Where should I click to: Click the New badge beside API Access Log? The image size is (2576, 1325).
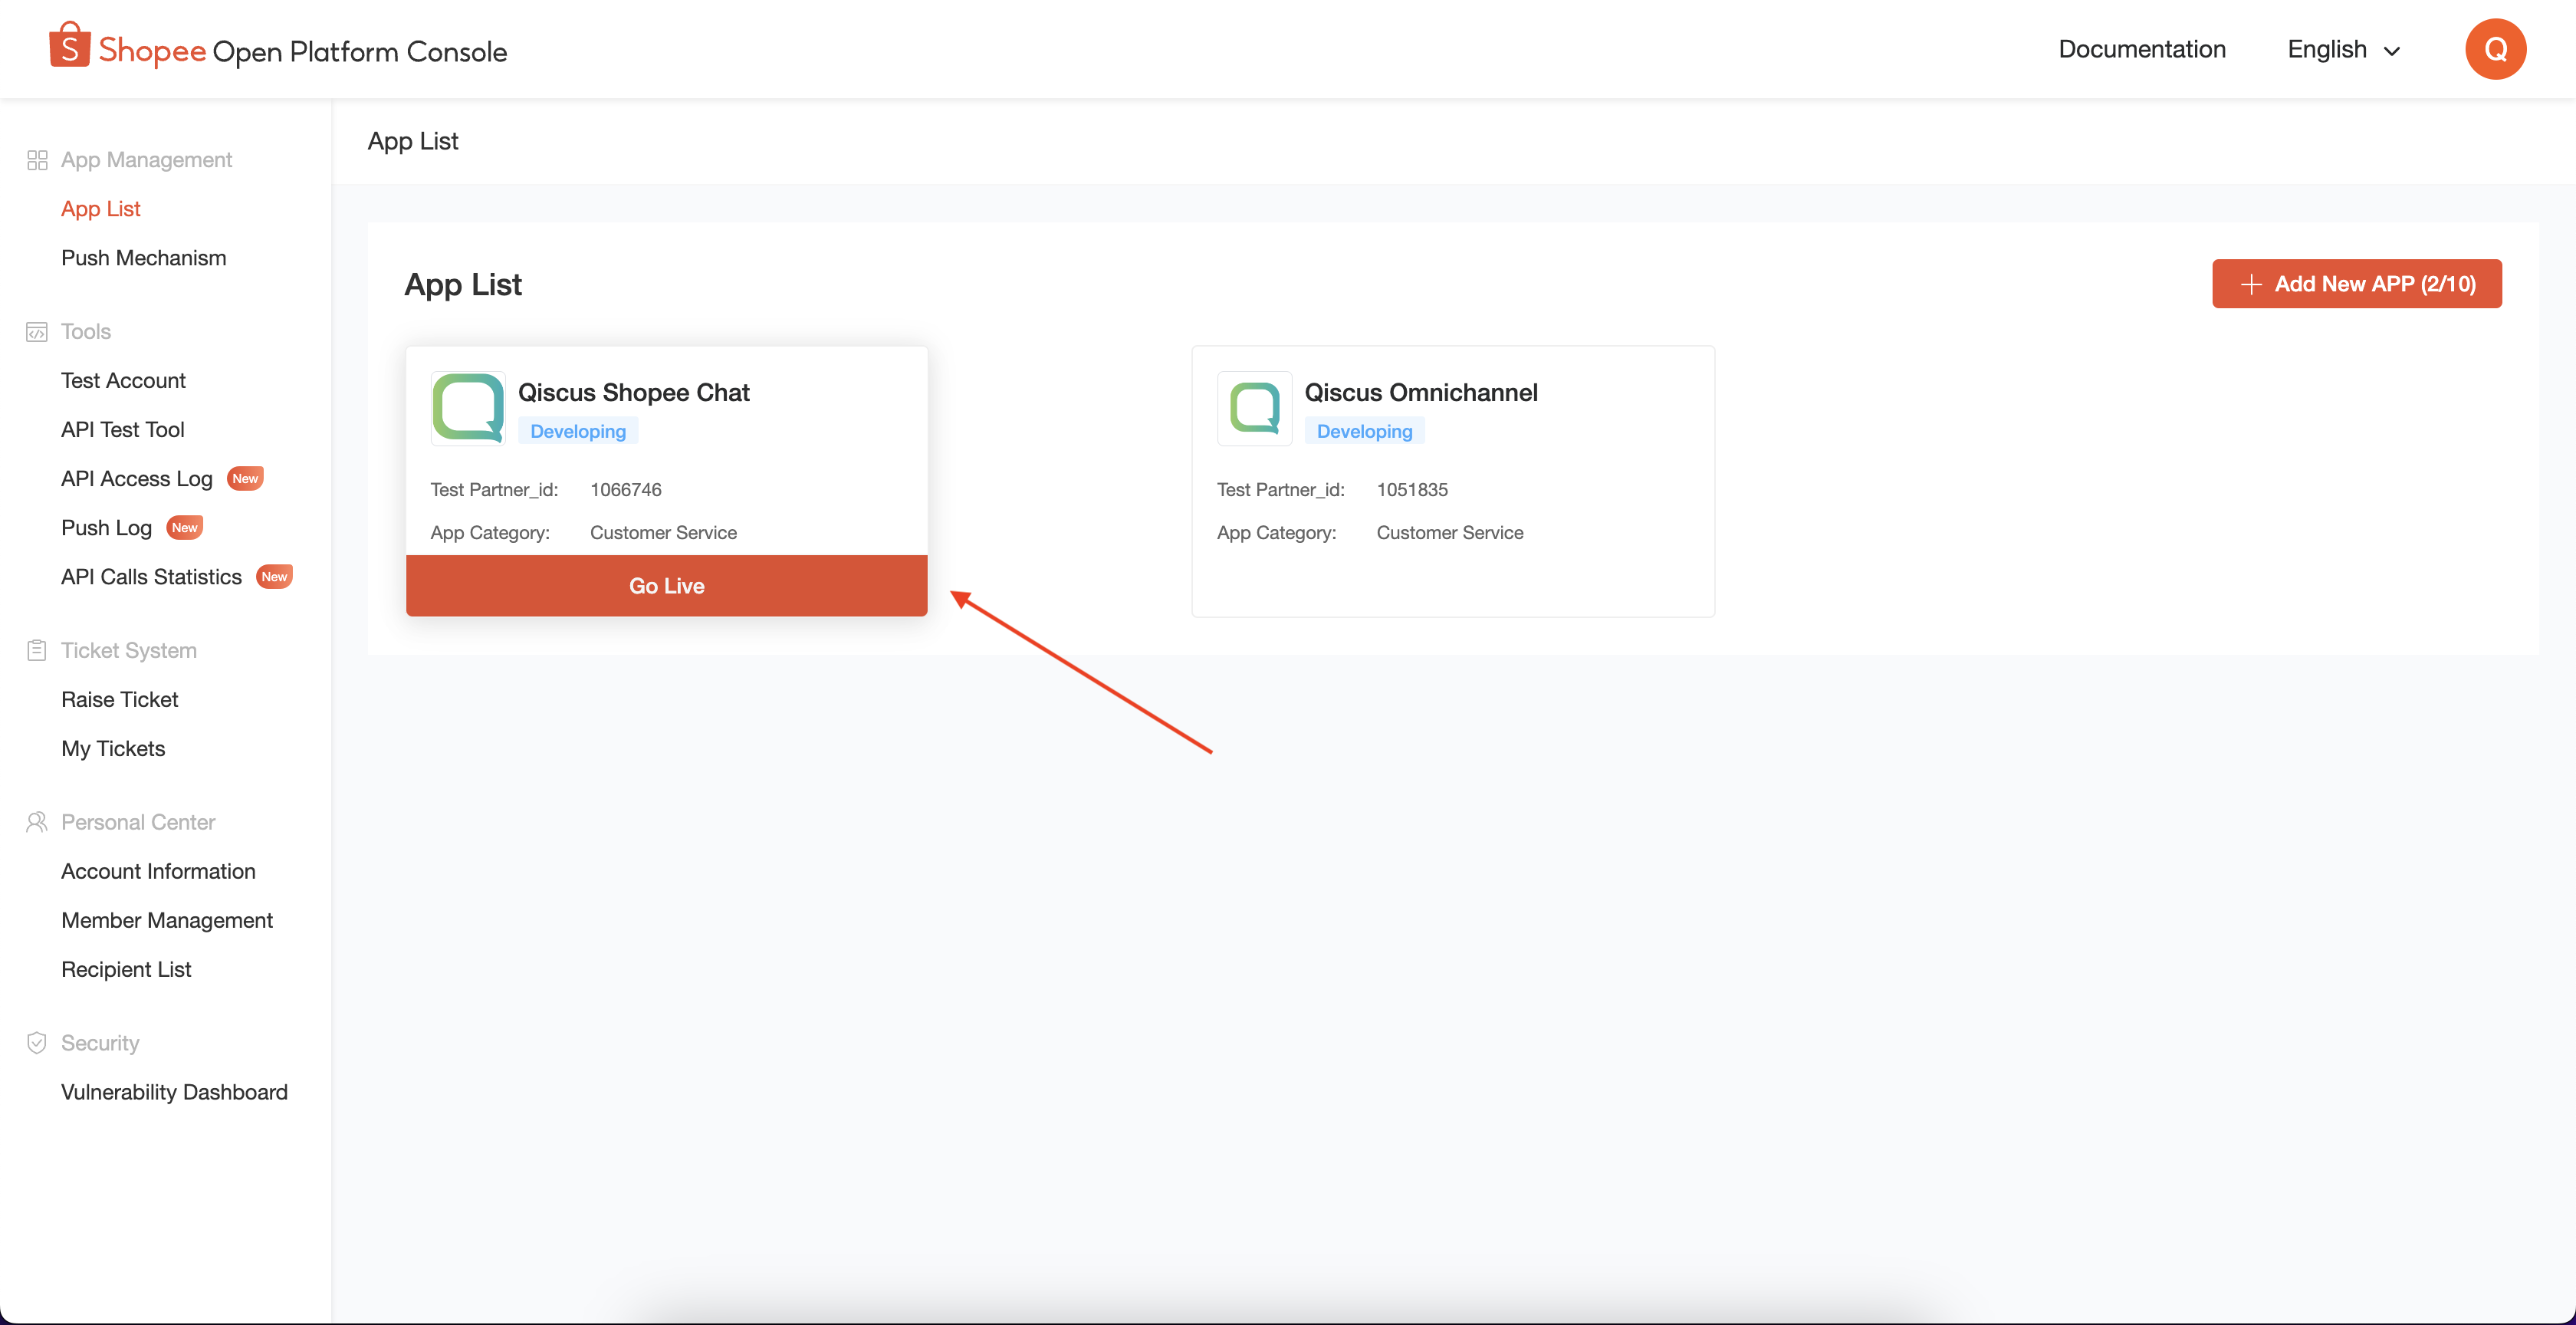click(x=245, y=479)
